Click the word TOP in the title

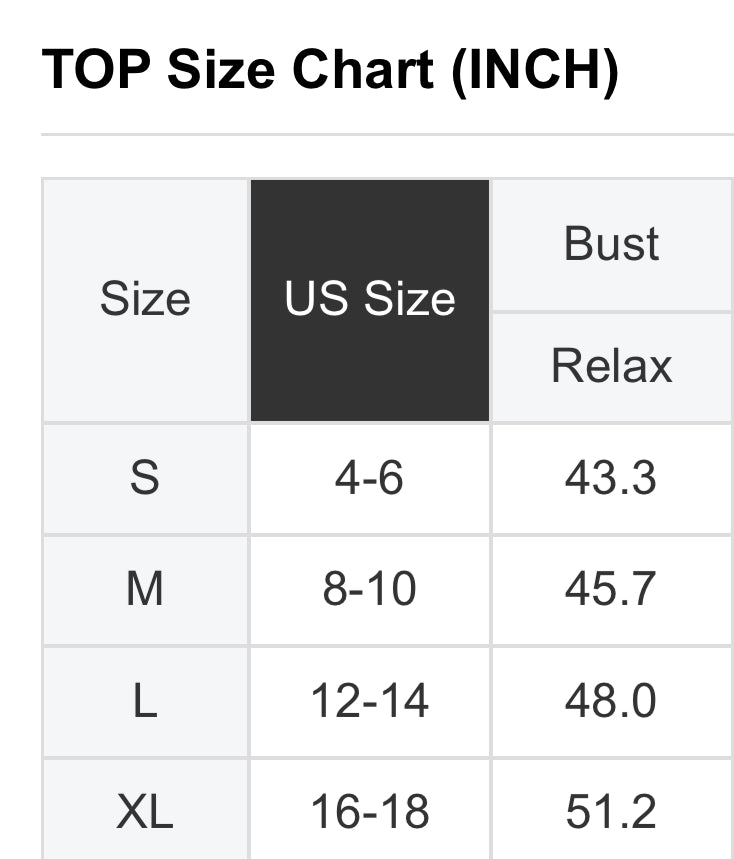tap(96, 70)
